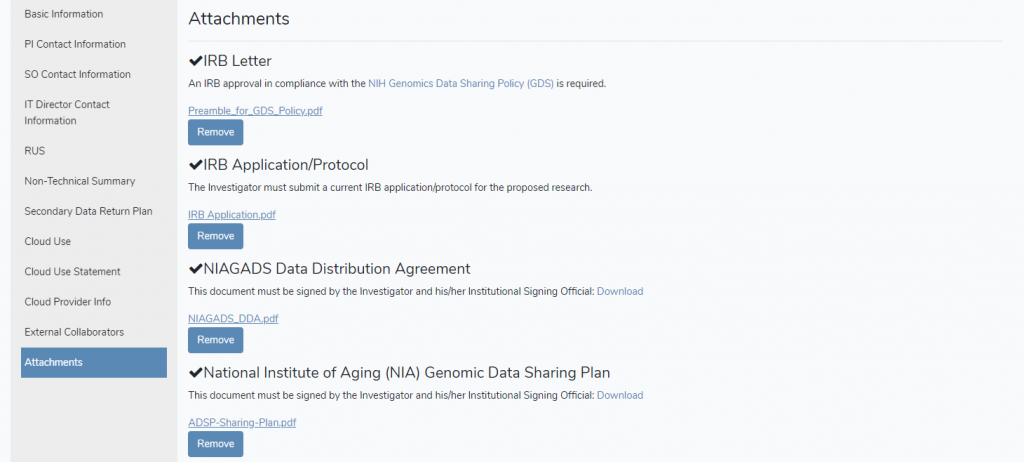This screenshot has width=1024, height=462.
Task: Click checkmark beside NIA Genomic Data Sharing Plan
Action: click(195, 373)
